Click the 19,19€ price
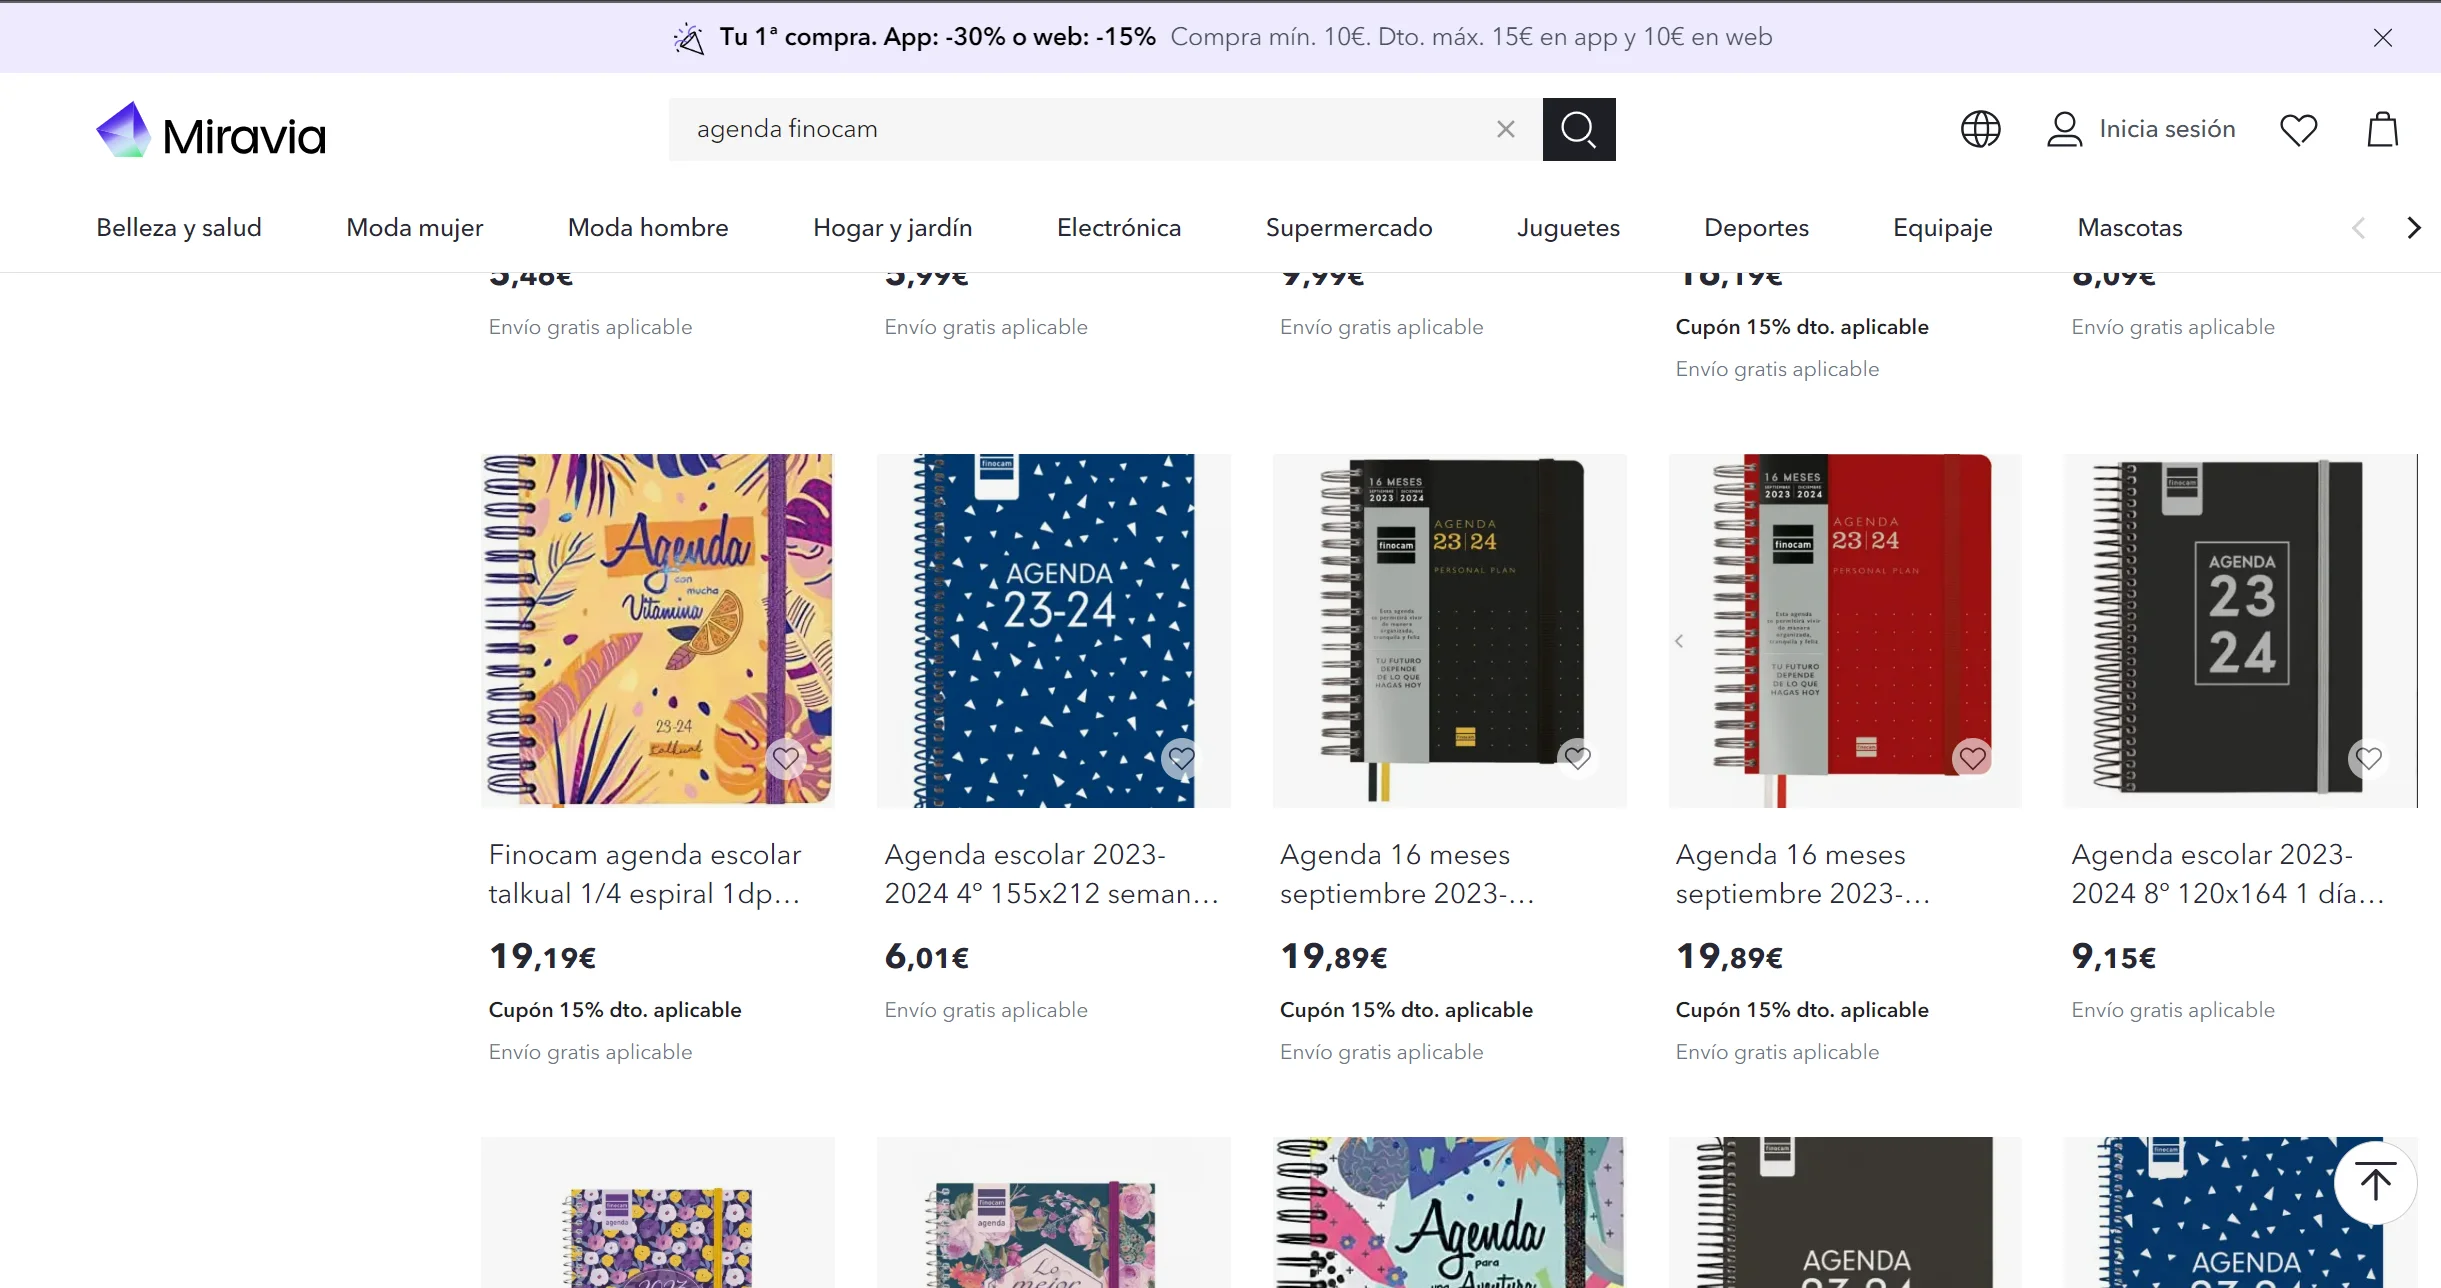The height and width of the screenshot is (1288, 2441). pos(542,957)
